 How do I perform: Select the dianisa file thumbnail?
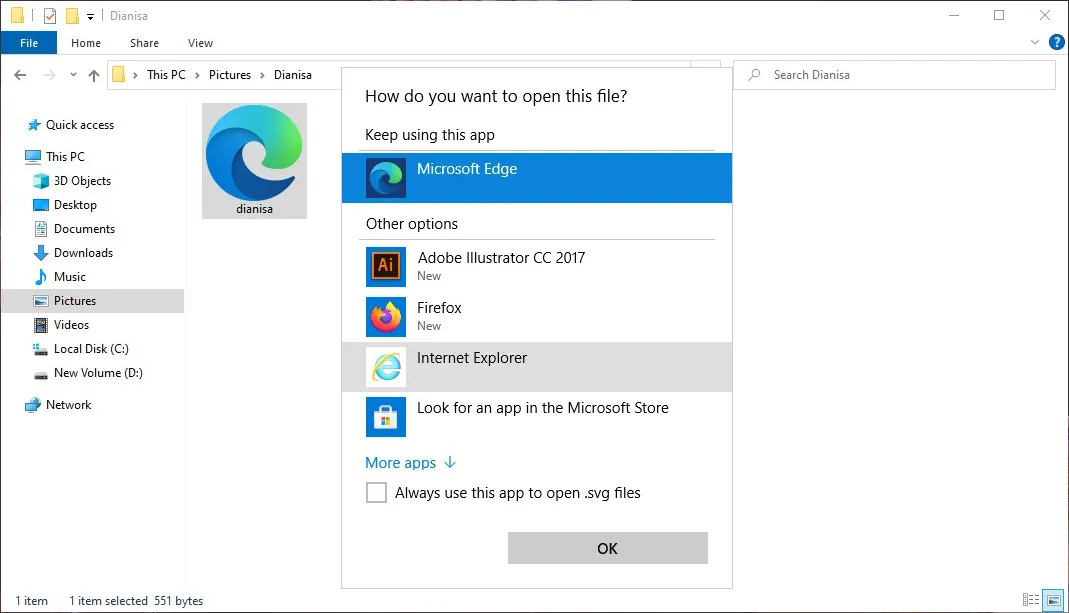pos(254,160)
